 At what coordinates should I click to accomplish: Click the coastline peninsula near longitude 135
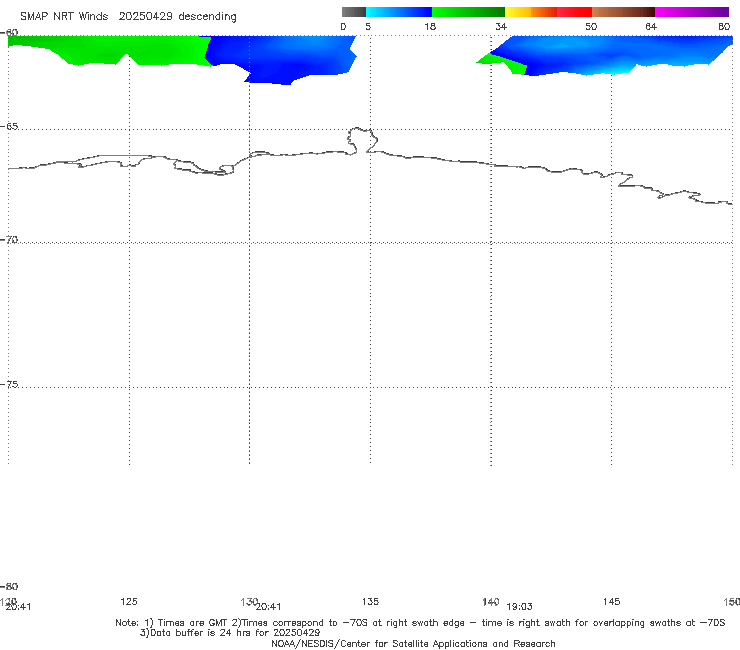coord(362,140)
